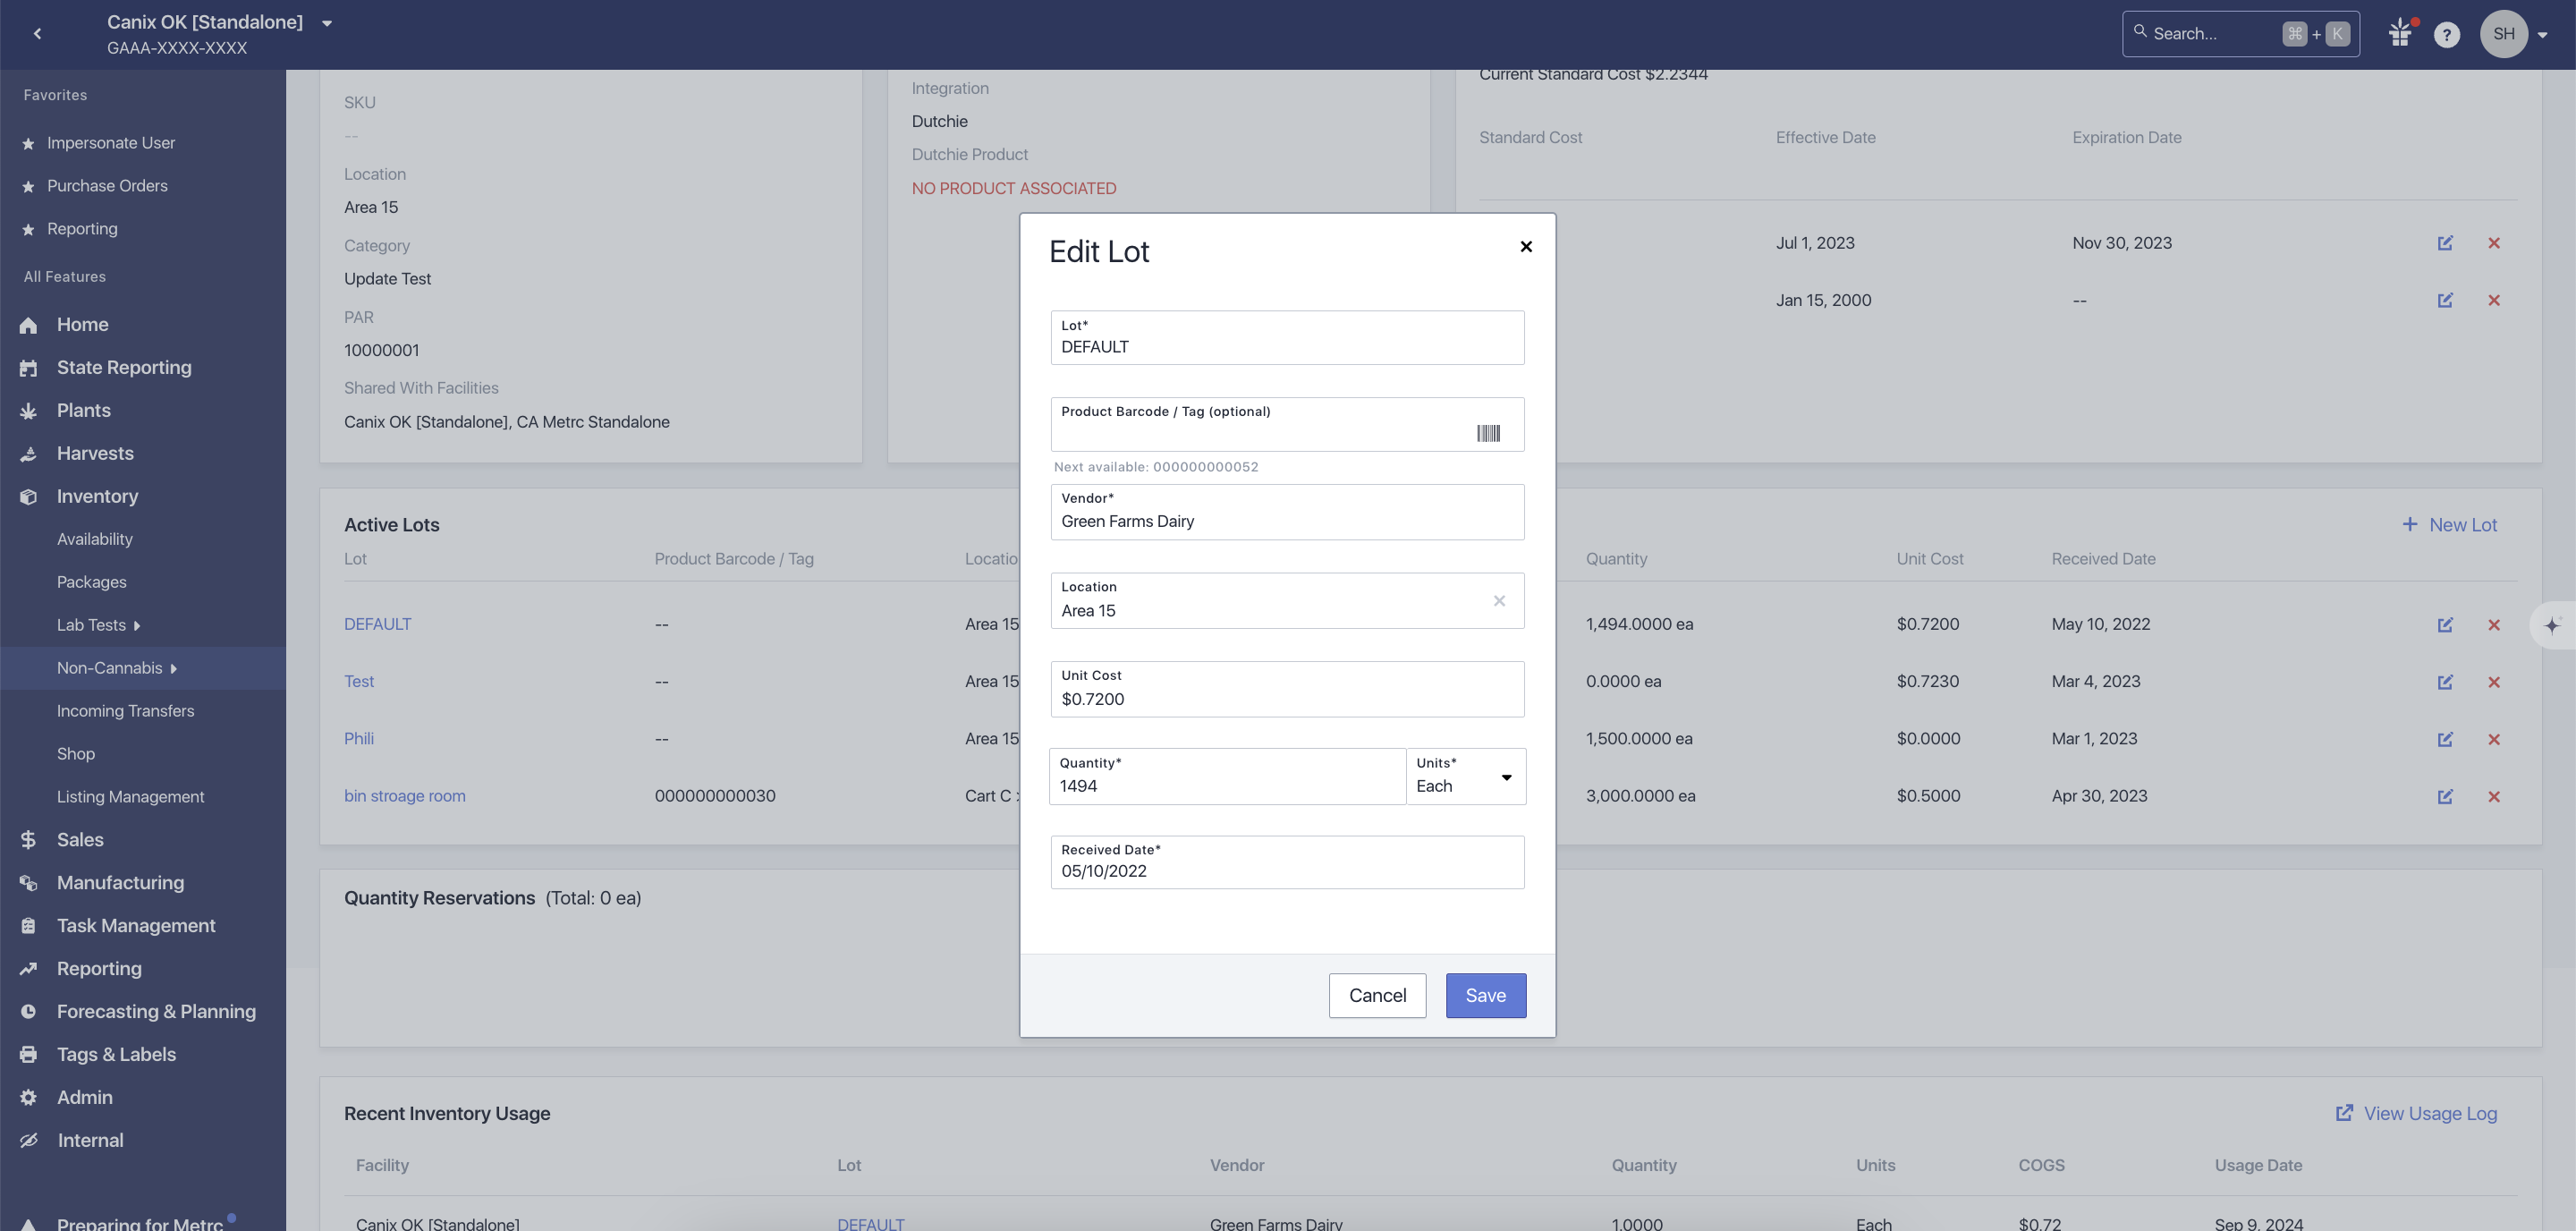The height and width of the screenshot is (1231, 2576).
Task: Select Packages under Inventory menu
Action: (x=92, y=582)
